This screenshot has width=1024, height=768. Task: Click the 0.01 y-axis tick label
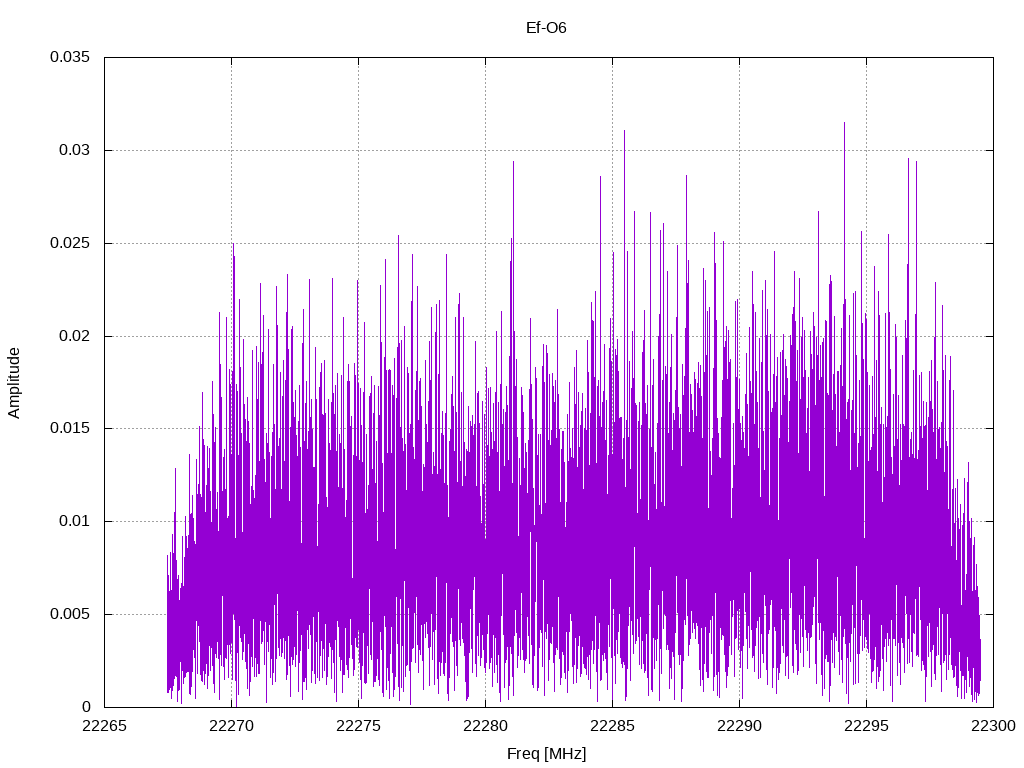(x=74, y=521)
